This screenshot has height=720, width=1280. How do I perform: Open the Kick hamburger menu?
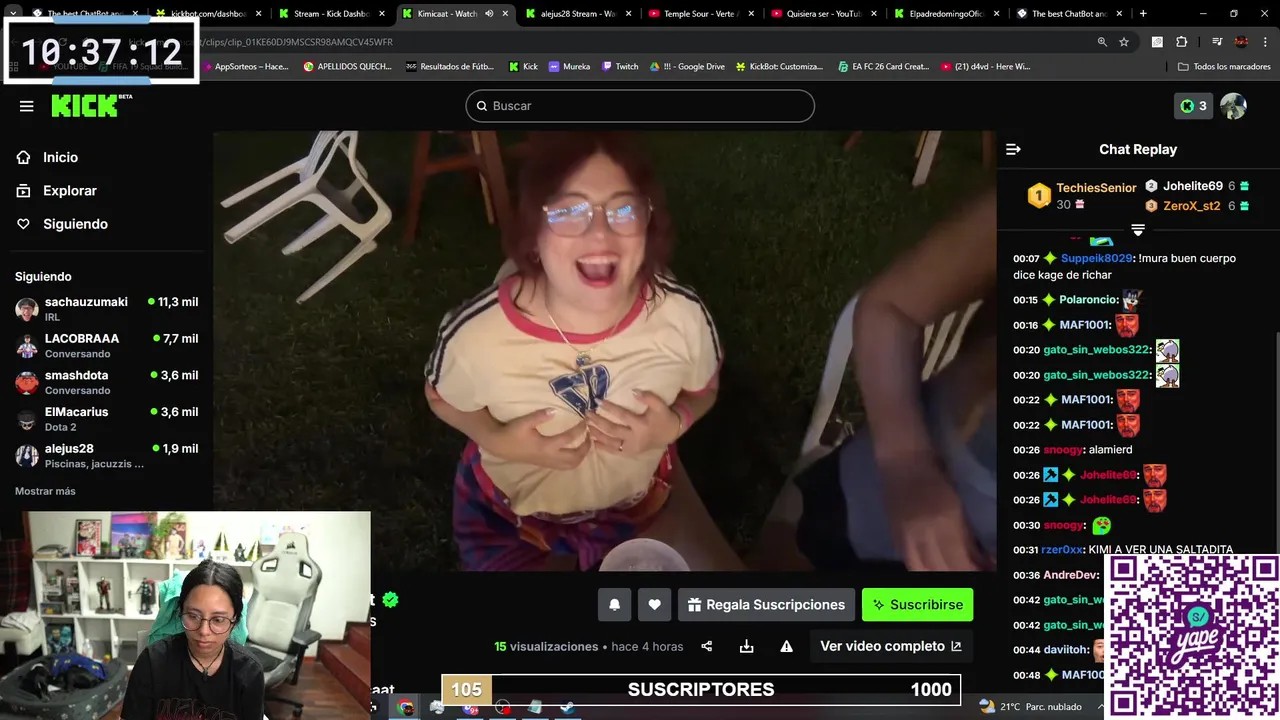[26, 106]
